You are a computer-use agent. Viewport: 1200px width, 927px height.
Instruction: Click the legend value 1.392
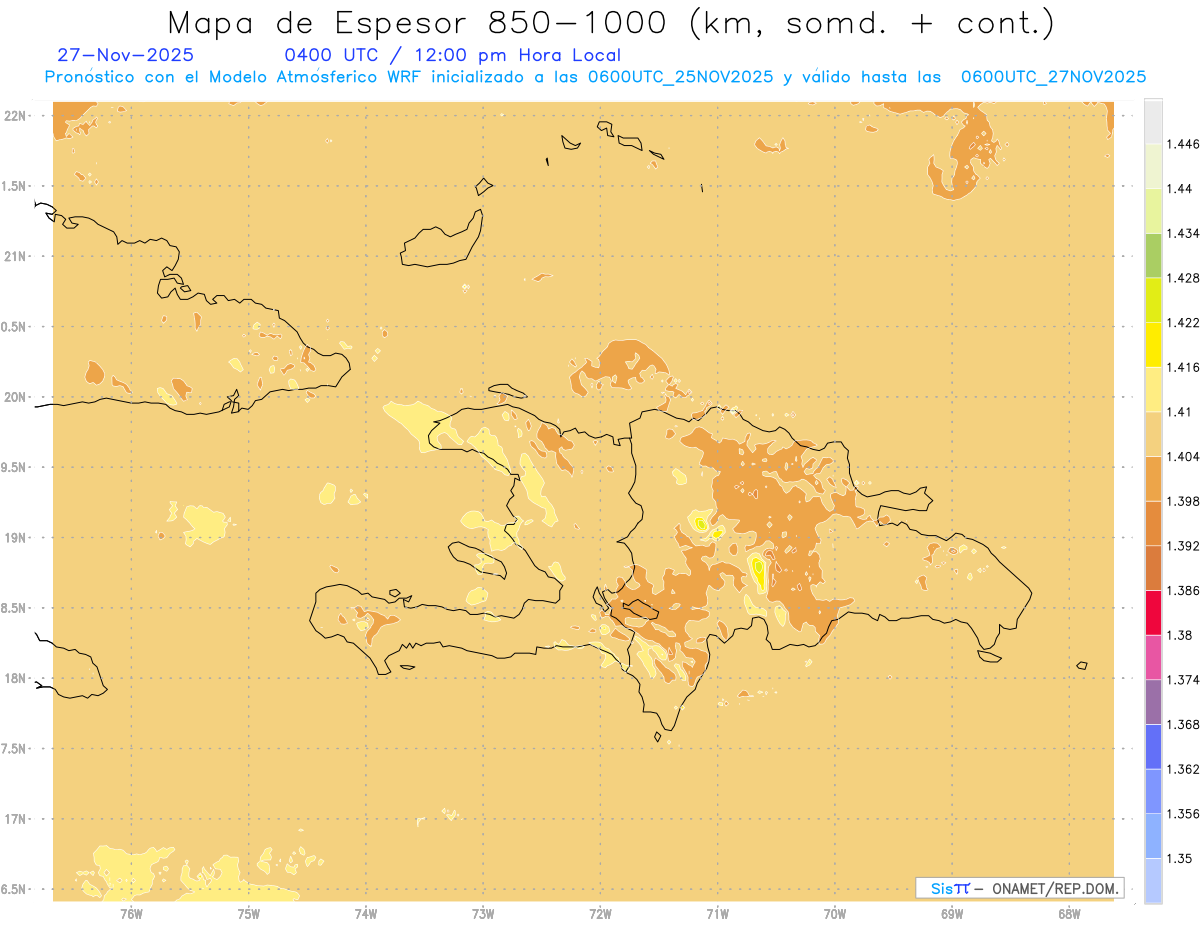tap(1184, 546)
